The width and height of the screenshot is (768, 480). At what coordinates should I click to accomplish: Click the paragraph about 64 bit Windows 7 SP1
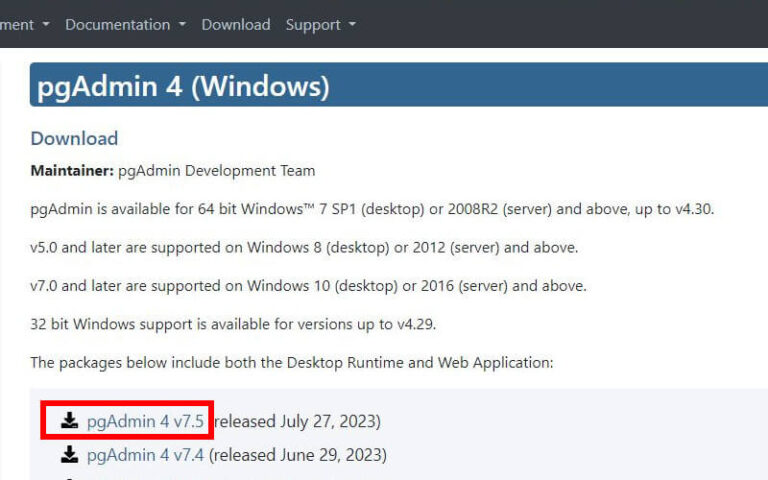(x=372, y=209)
